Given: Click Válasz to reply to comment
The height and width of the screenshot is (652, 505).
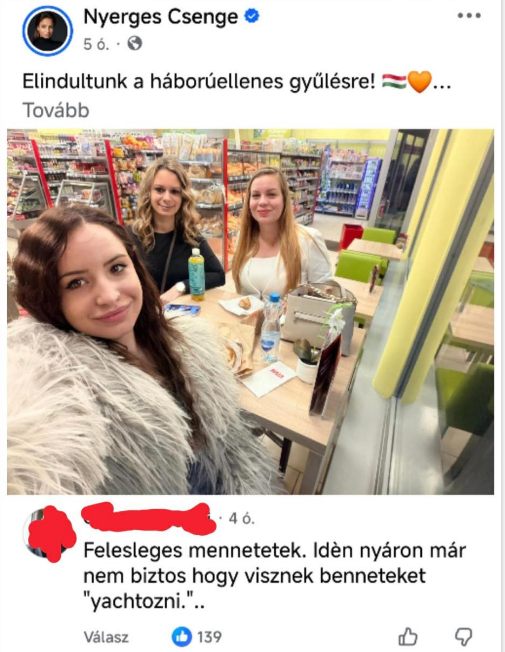Looking at the screenshot, I should (106, 637).
